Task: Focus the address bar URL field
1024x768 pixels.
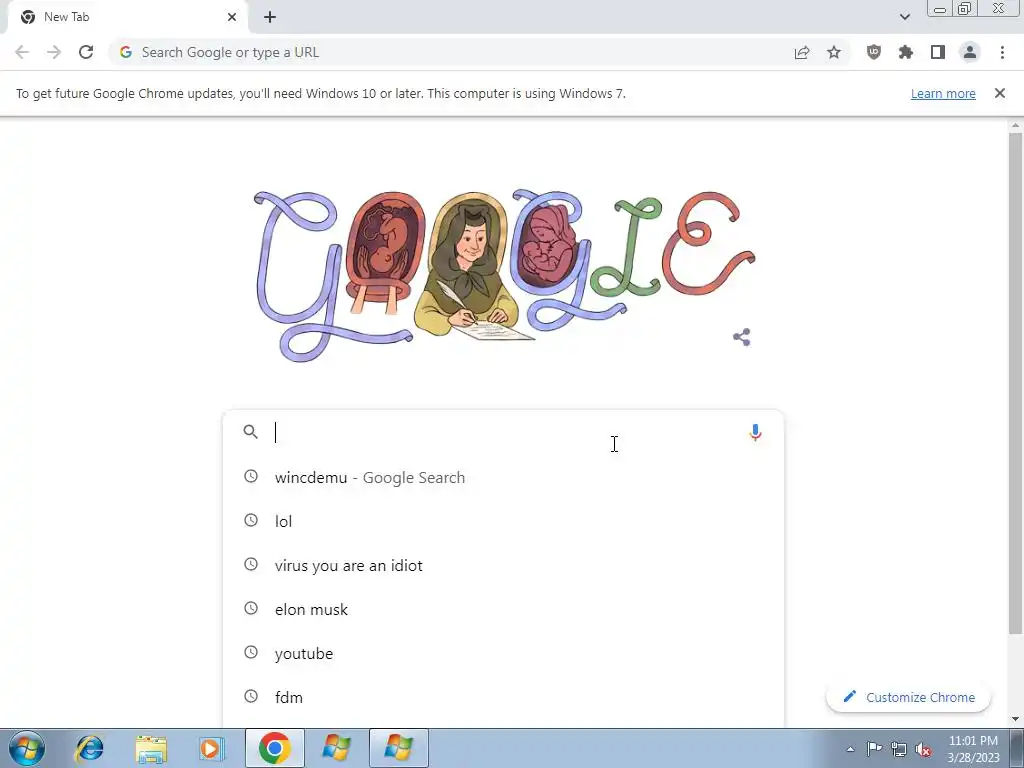Action: (457, 52)
